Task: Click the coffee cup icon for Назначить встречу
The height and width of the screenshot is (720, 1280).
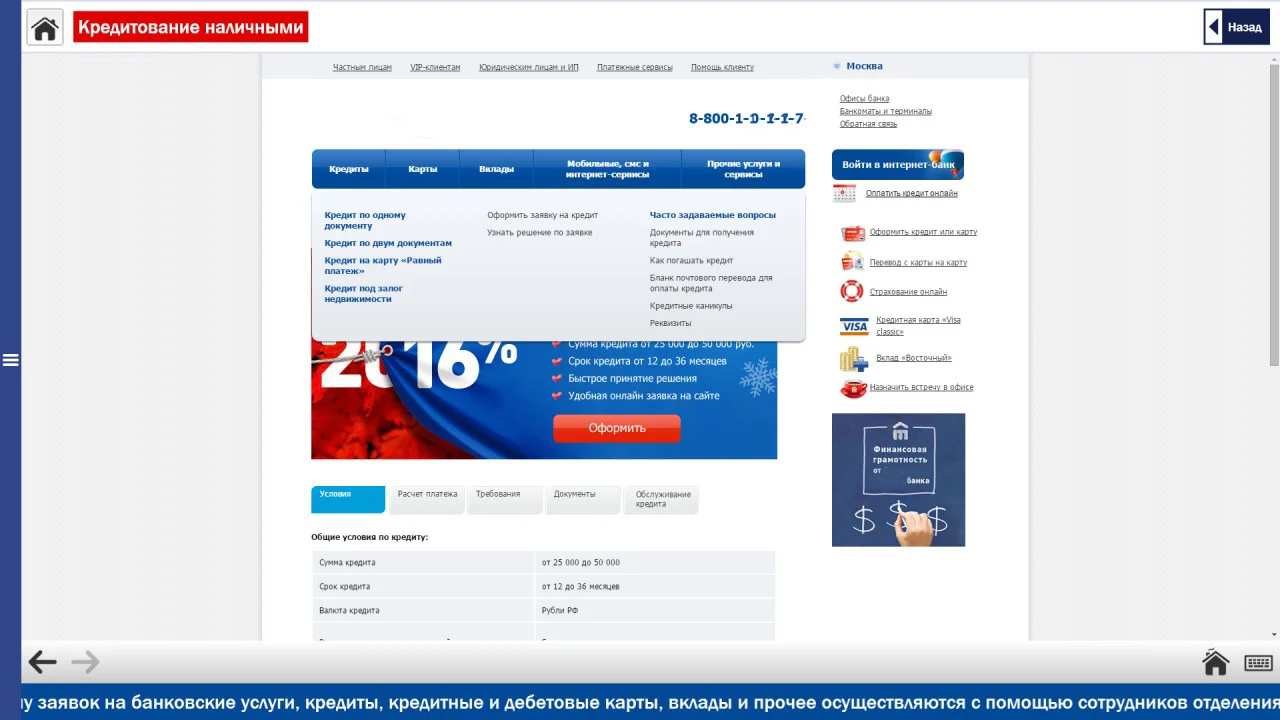Action: (x=852, y=389)
